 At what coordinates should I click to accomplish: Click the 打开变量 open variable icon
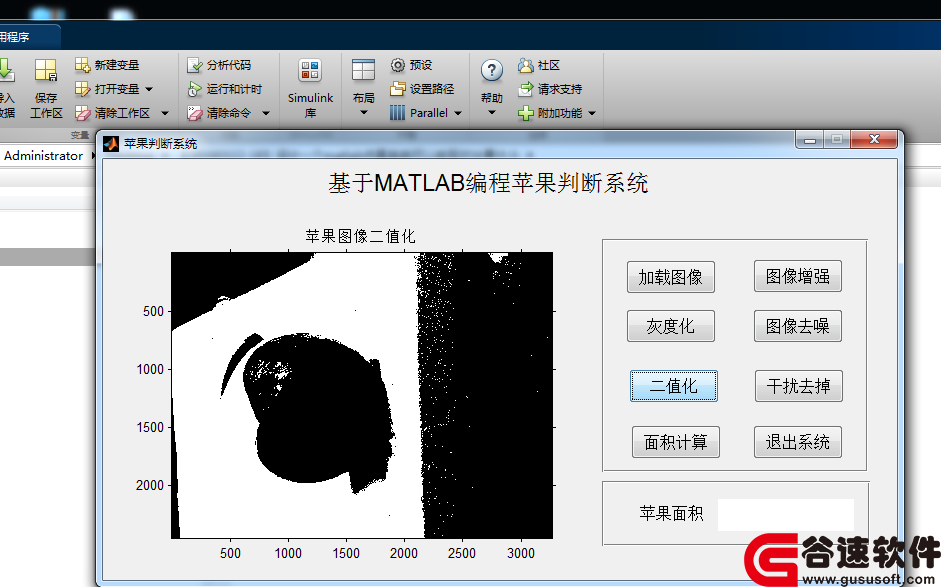pyautogui.click(x=82, y=89)
